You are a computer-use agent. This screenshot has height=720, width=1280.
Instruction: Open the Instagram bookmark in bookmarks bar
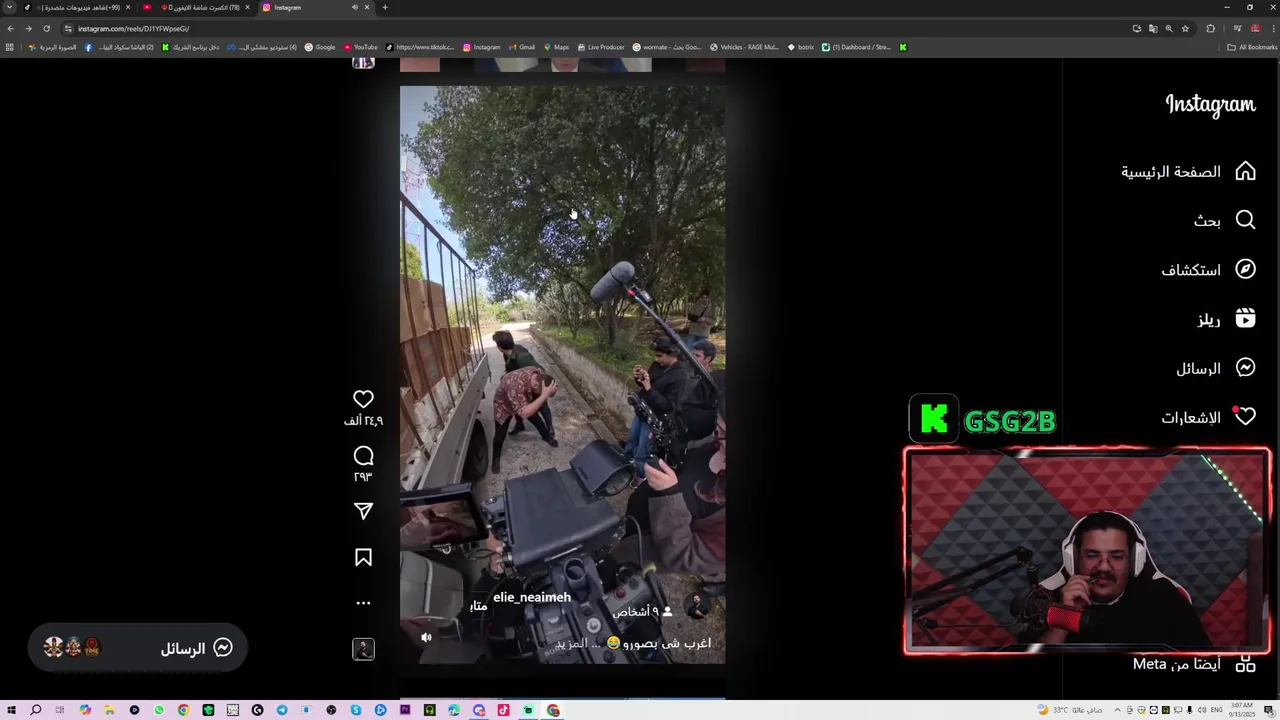481,47
